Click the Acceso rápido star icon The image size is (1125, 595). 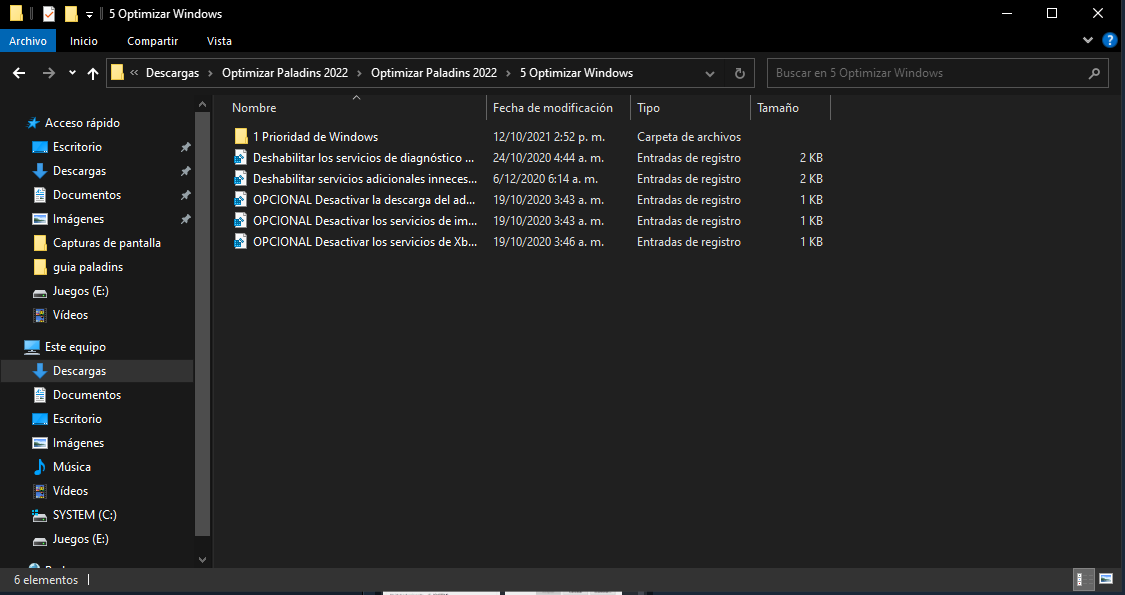click(x=32, y=123)
